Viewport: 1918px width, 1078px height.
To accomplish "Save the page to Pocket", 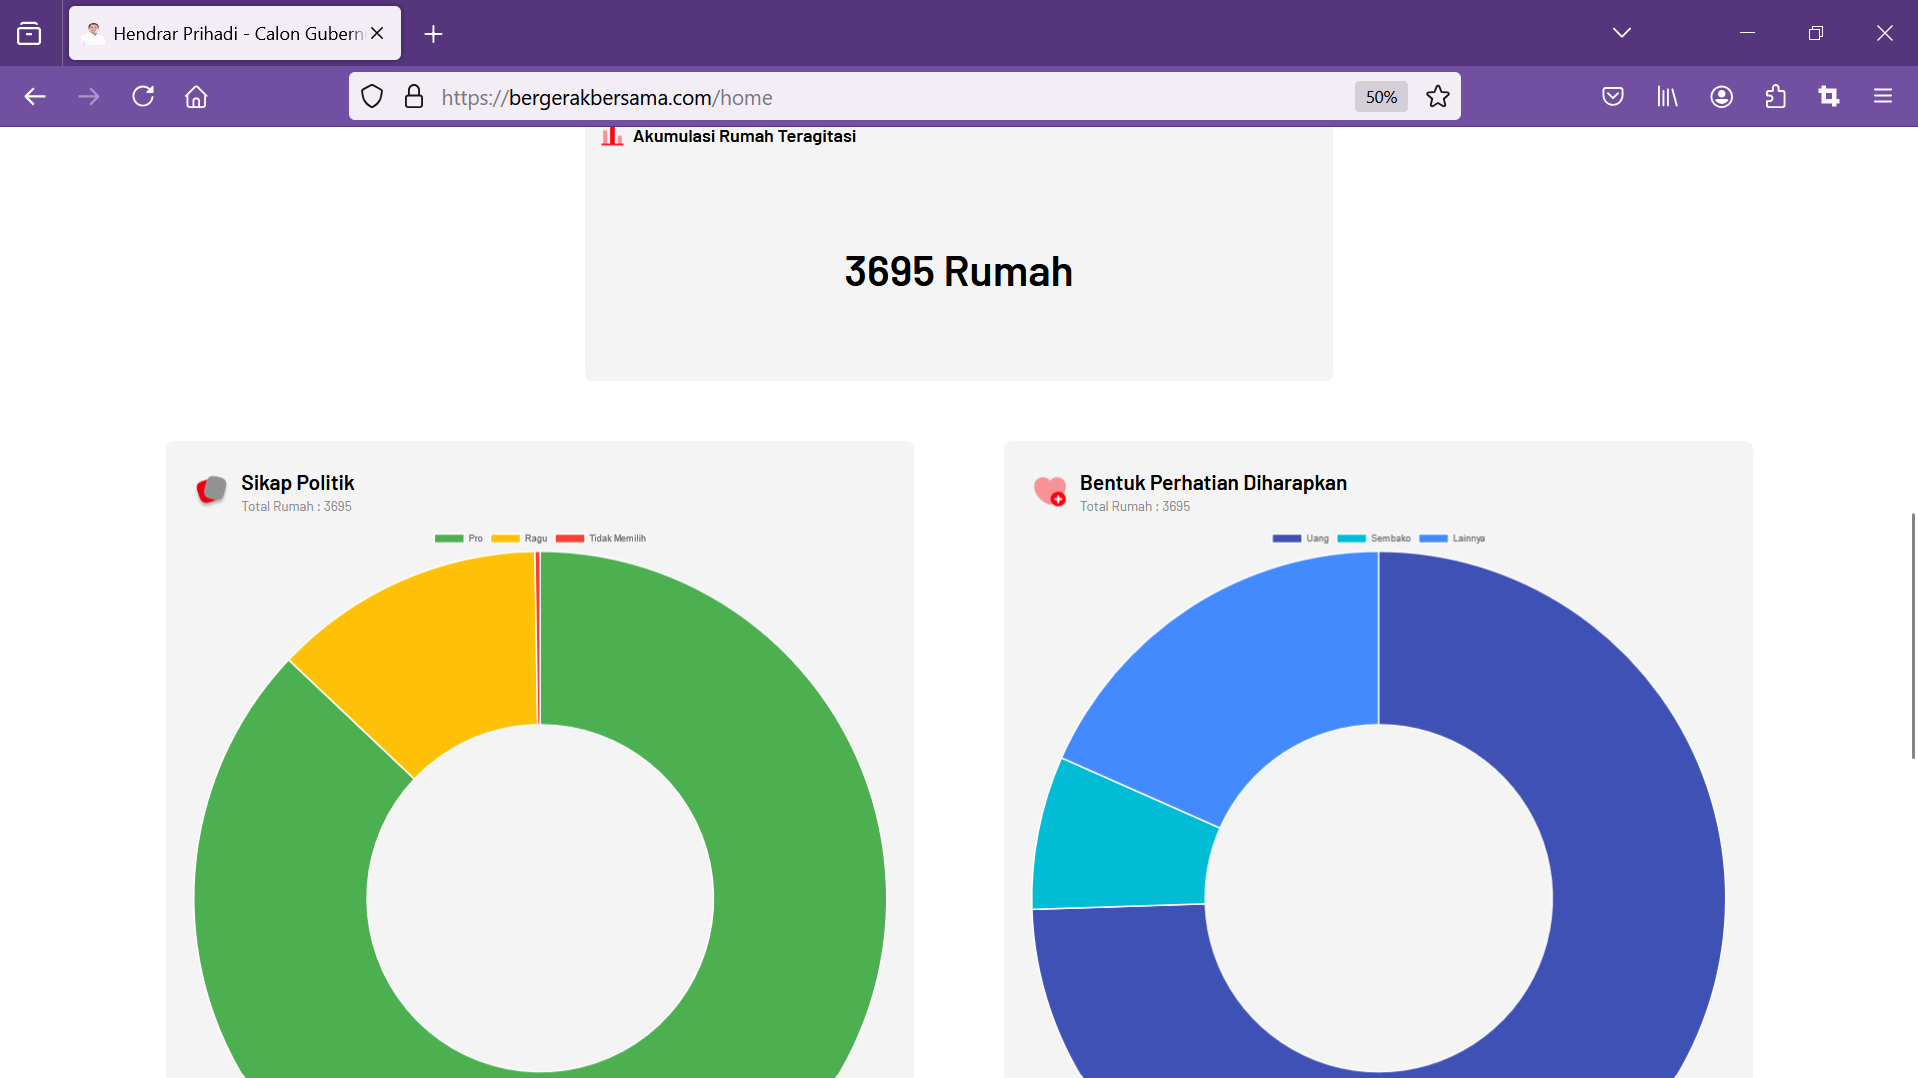I will (1612, 97).
